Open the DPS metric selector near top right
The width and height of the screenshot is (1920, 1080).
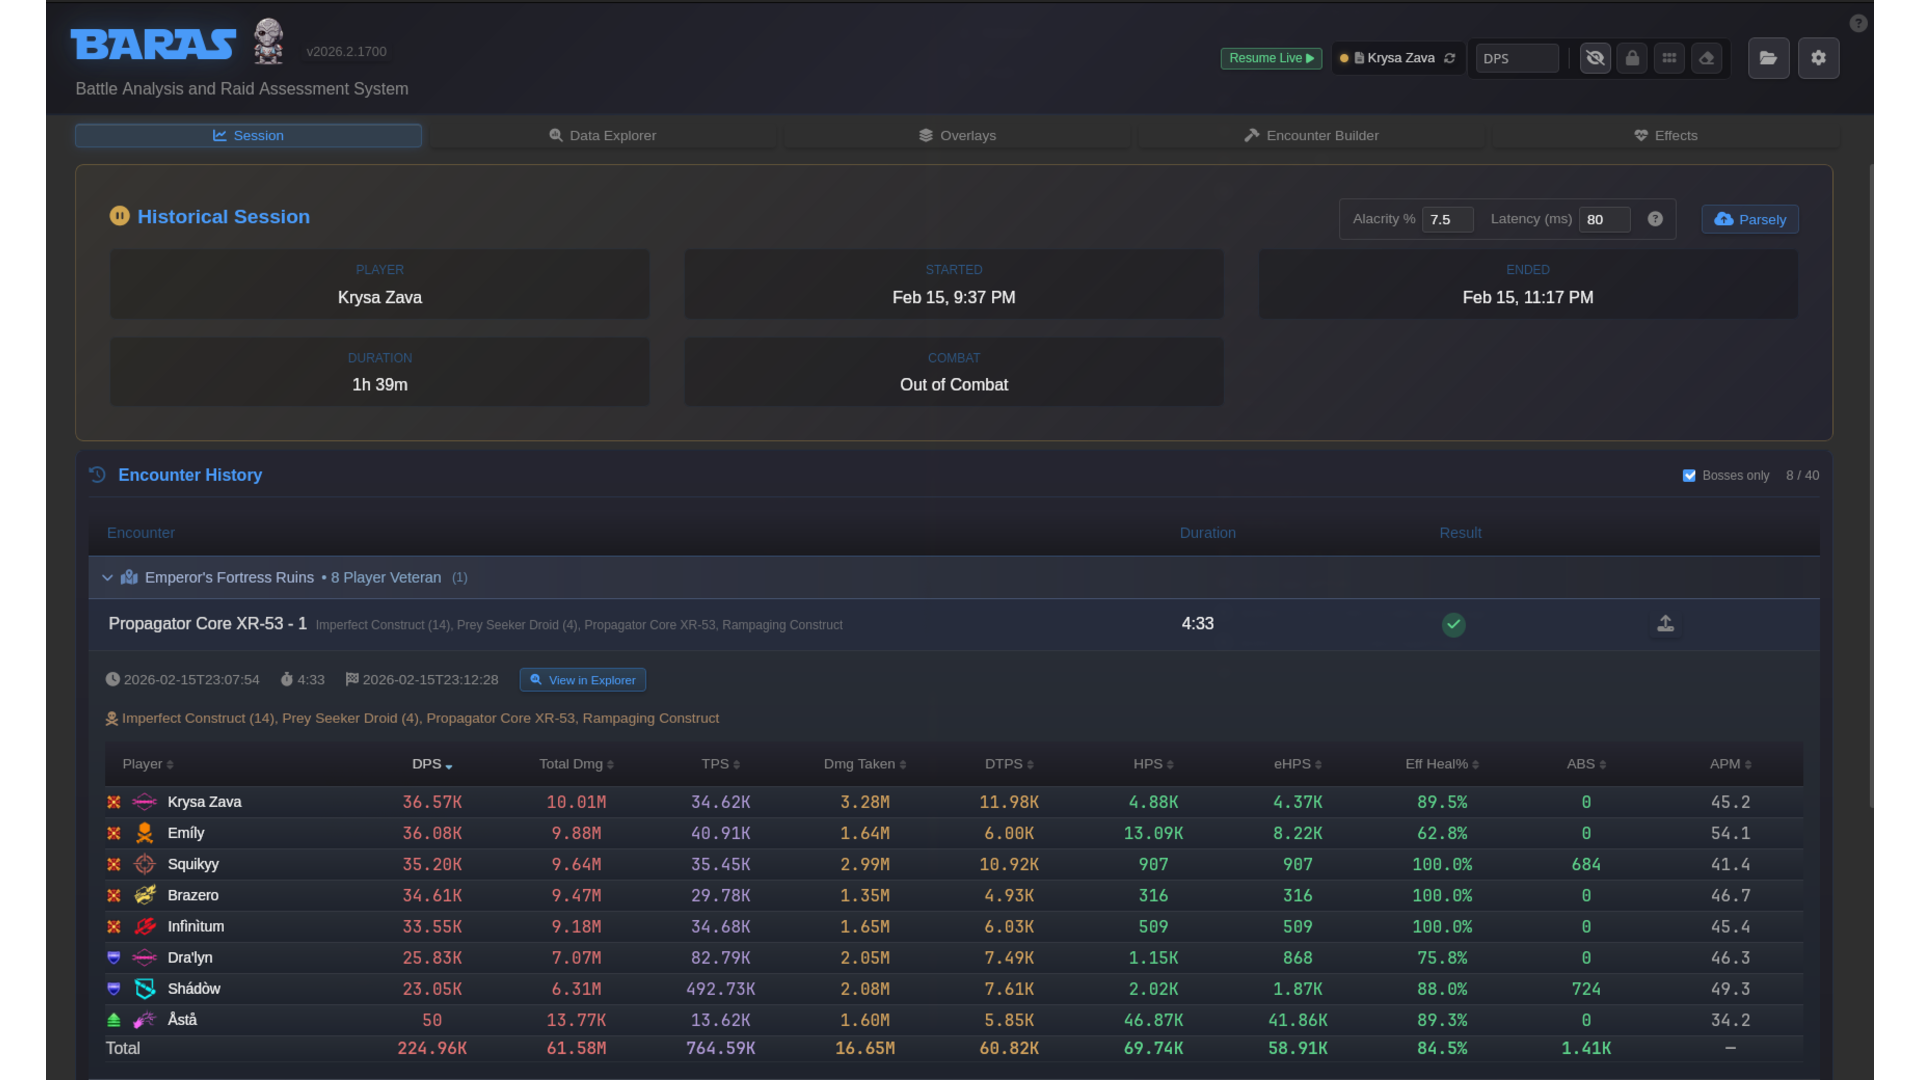[x=1516, y=58]
